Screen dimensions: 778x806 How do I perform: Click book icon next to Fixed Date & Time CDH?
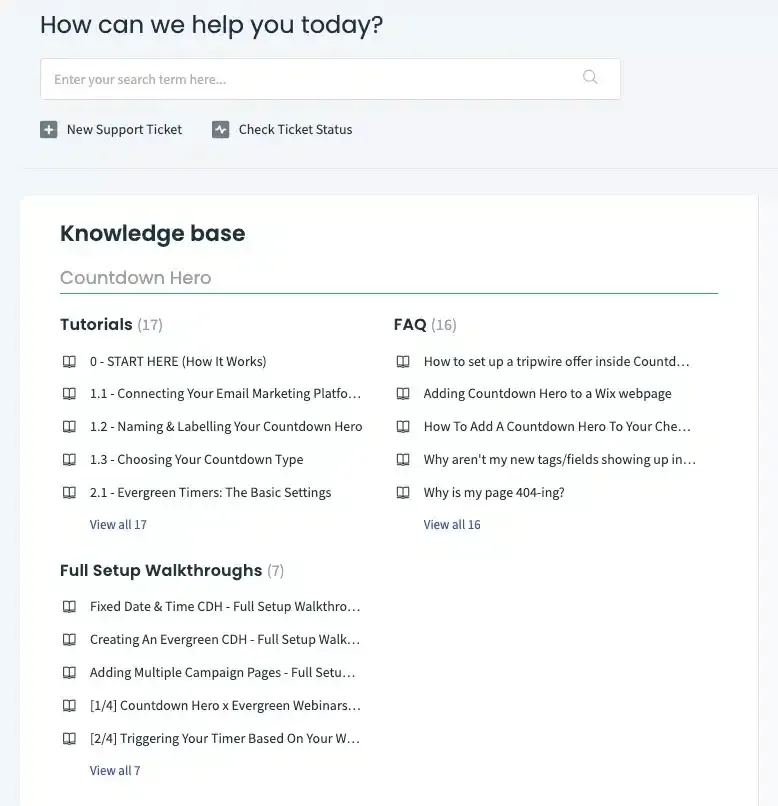tap(69, 607)
